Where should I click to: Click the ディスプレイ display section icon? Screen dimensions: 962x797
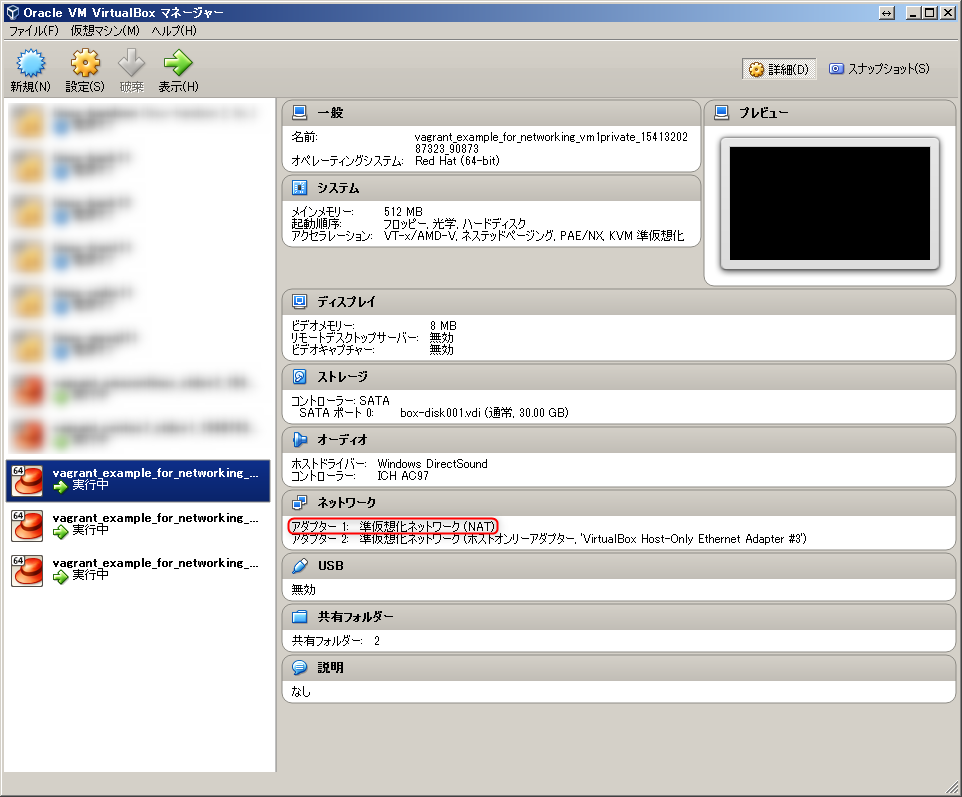pos(299,301)
